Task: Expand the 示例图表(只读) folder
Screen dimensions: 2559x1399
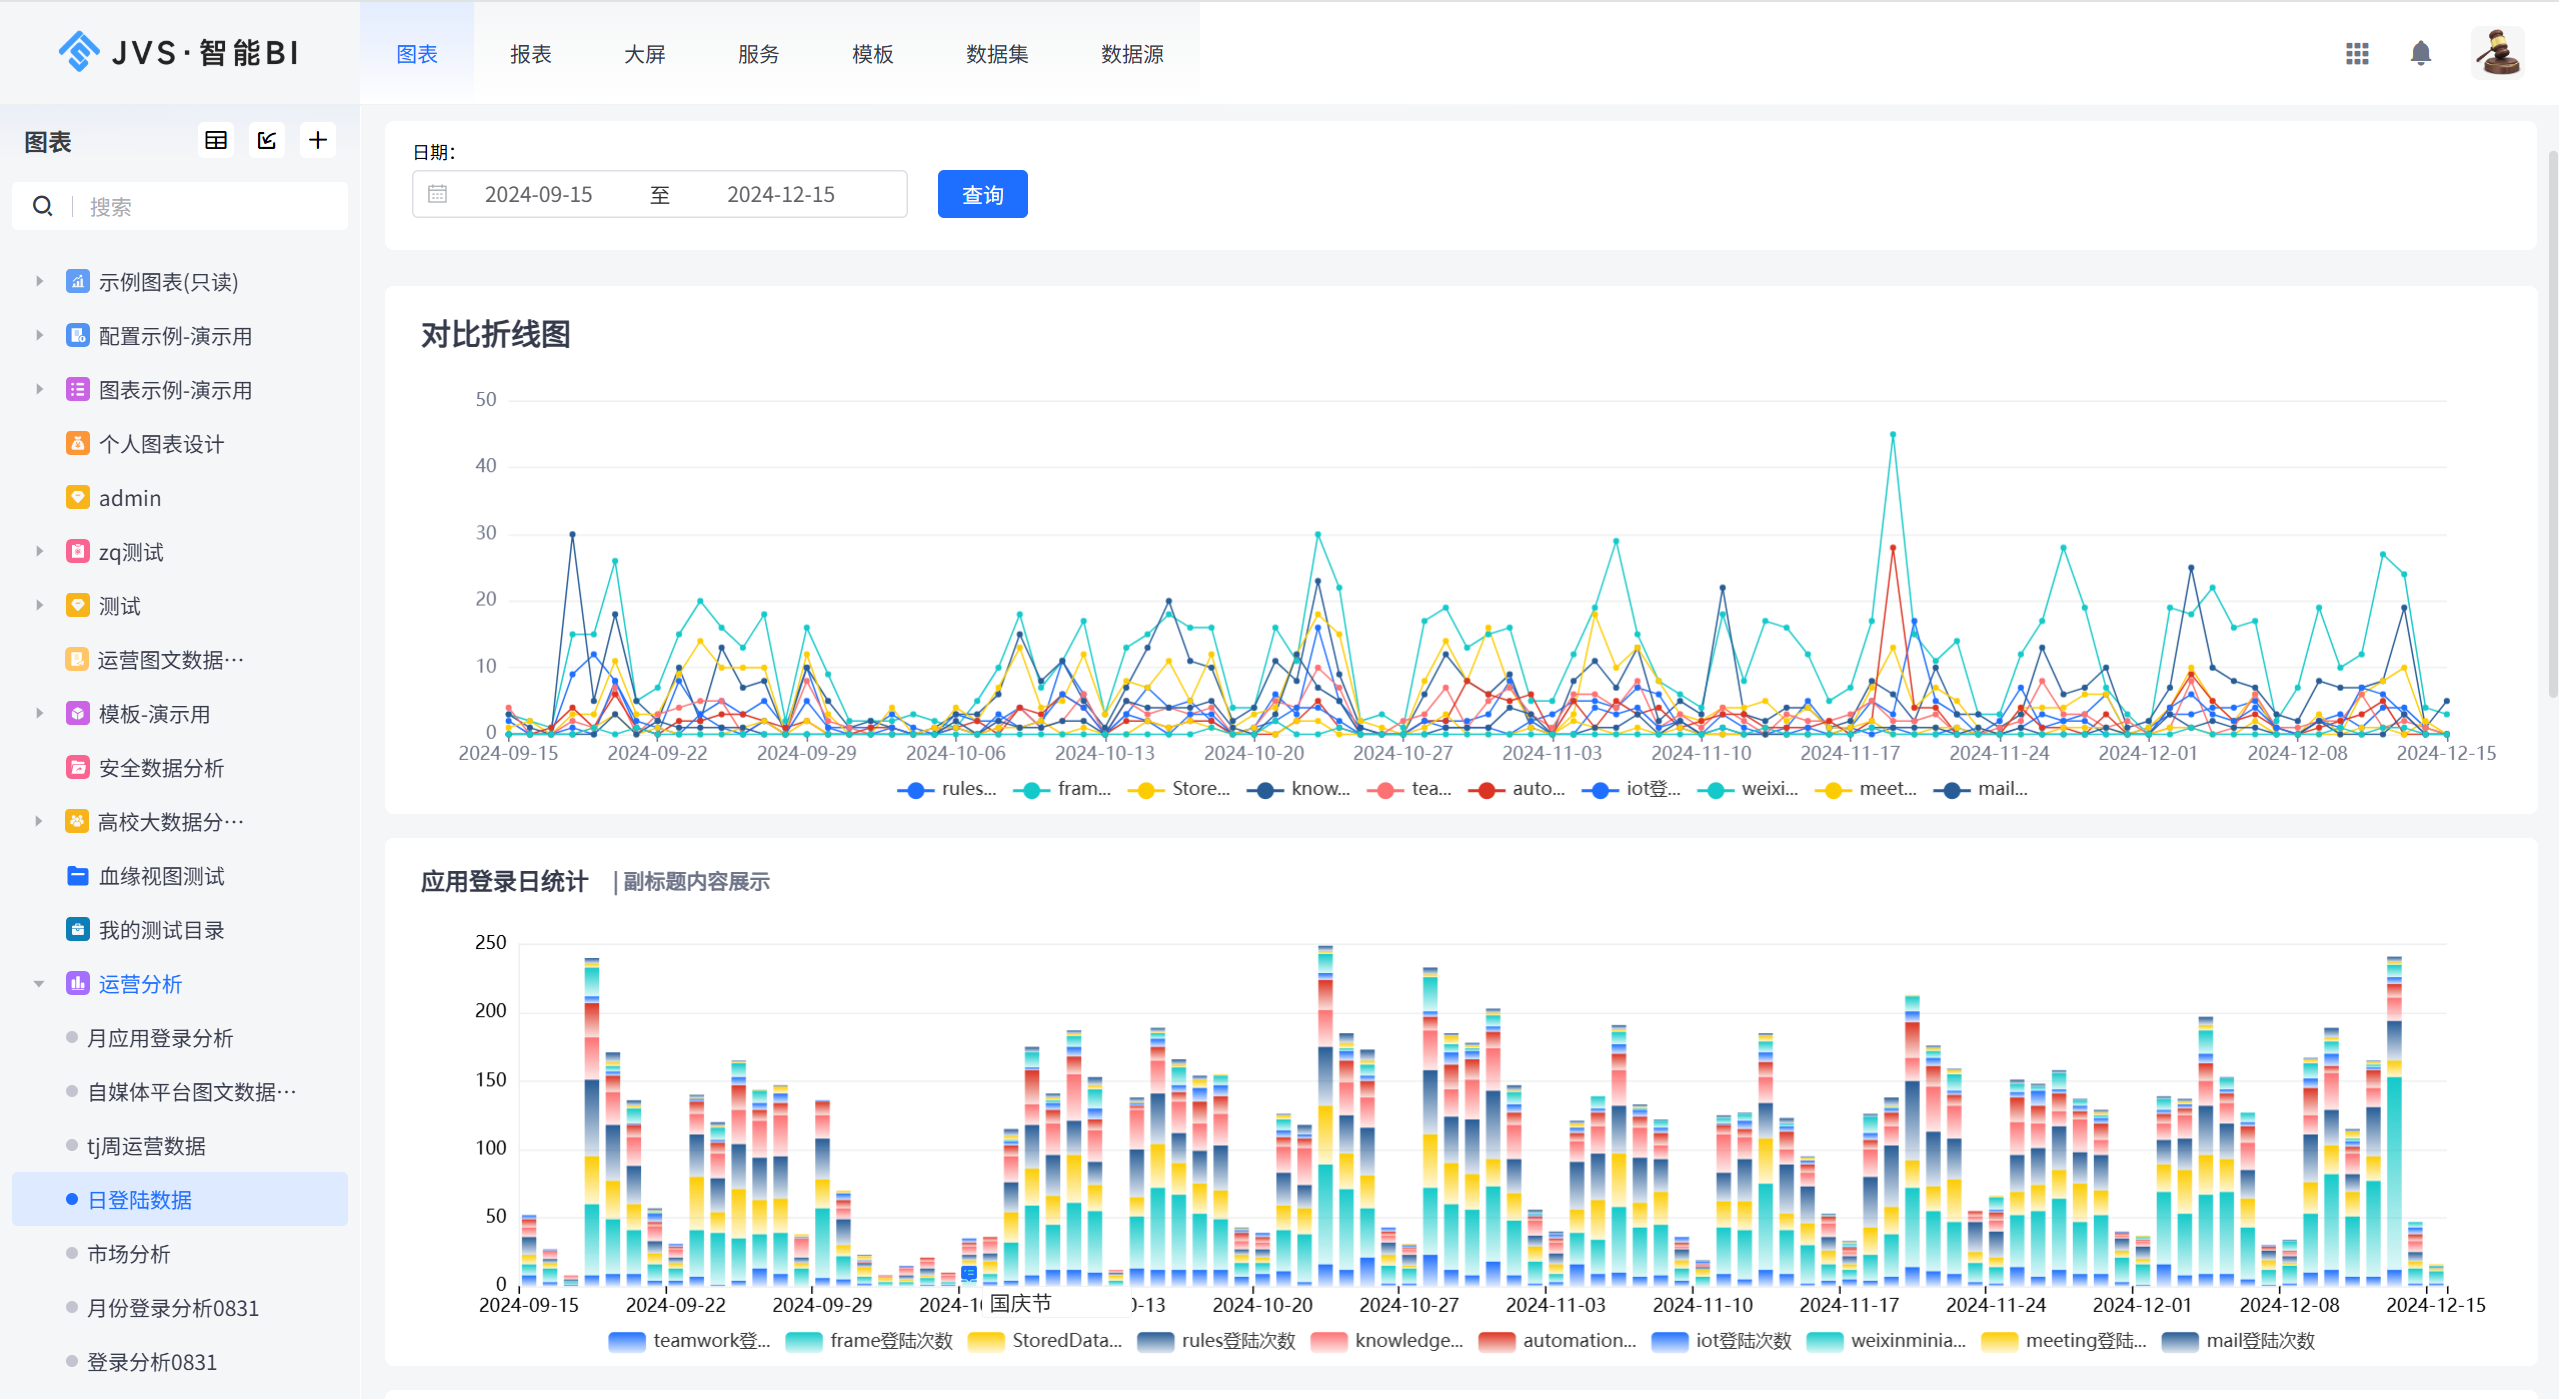Action: click(x=39, y=282)
